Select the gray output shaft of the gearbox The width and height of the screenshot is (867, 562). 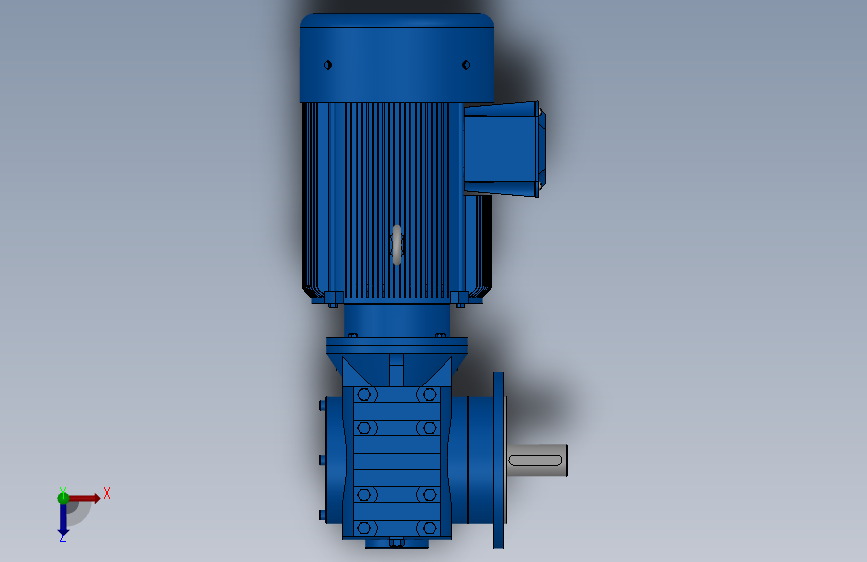pyautogui.click(x=537, y=460)
